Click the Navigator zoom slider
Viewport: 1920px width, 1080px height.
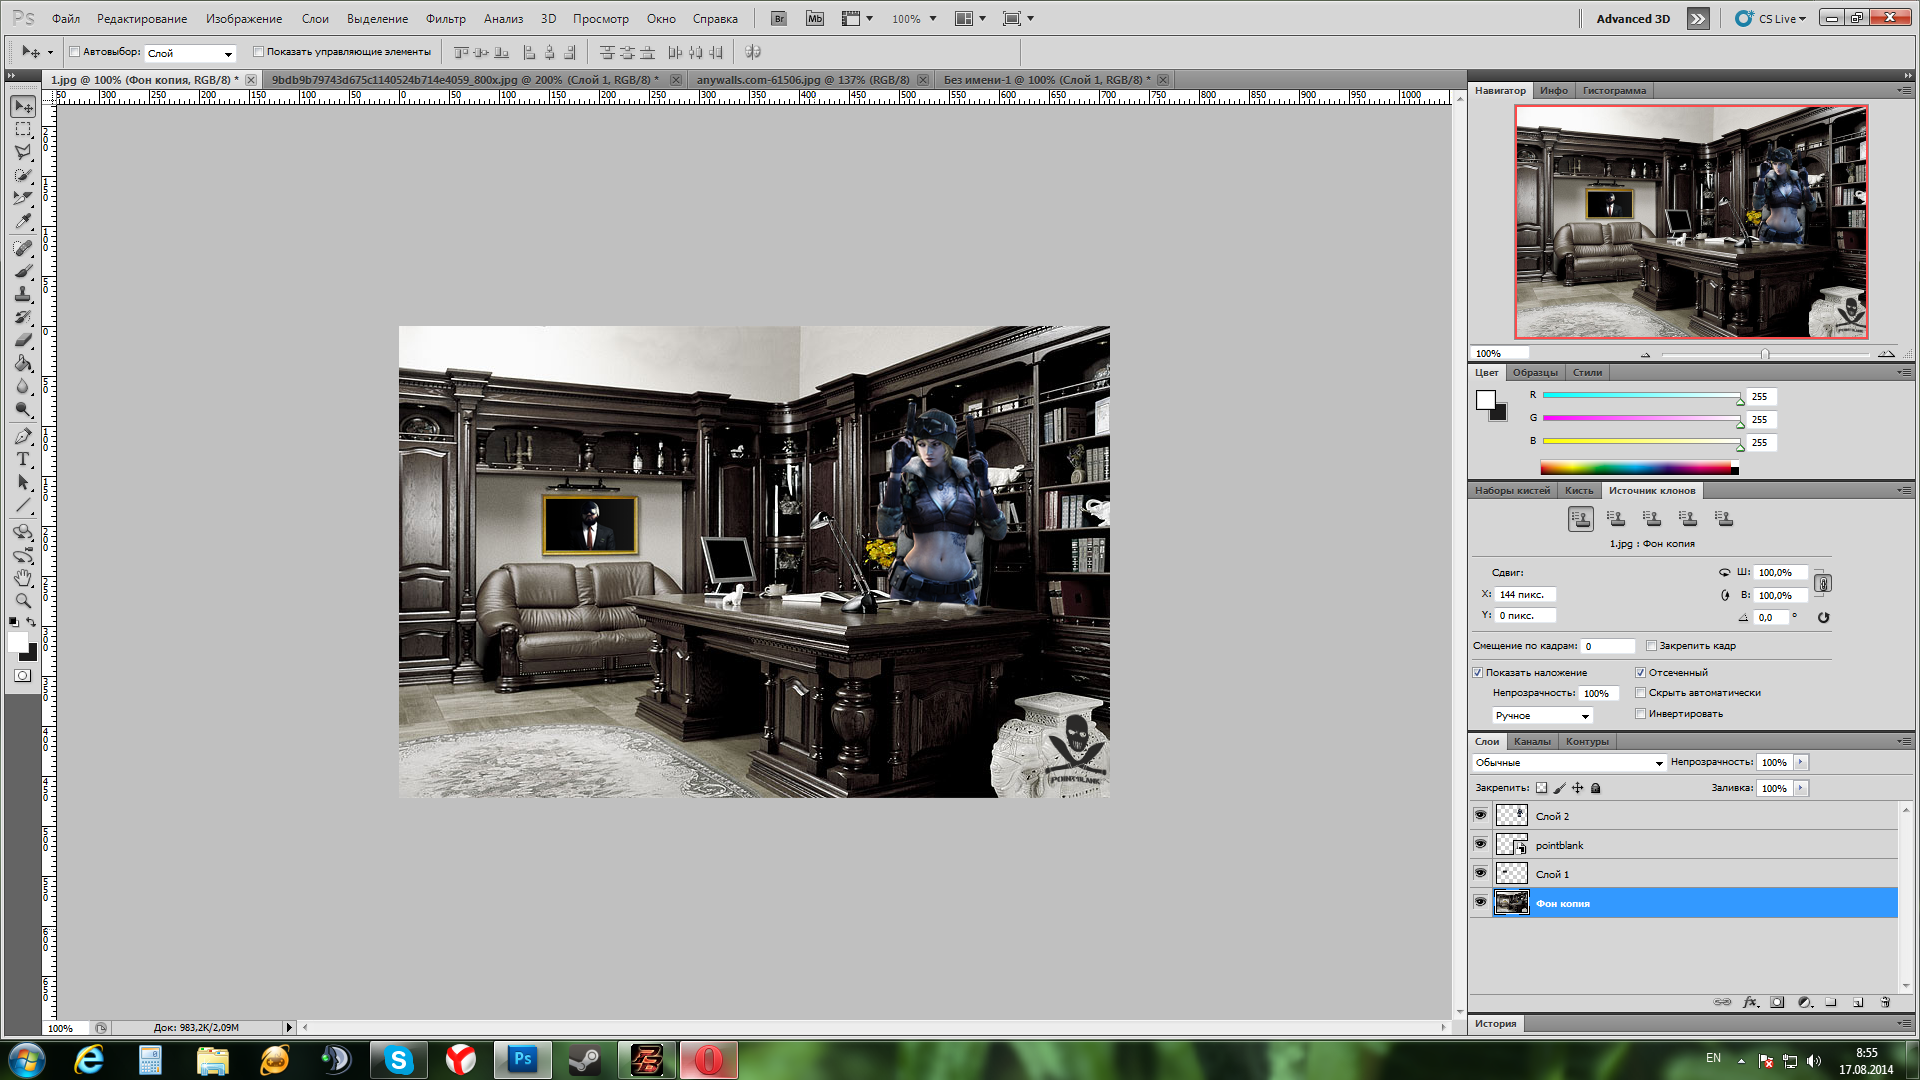click(1766, 354)
